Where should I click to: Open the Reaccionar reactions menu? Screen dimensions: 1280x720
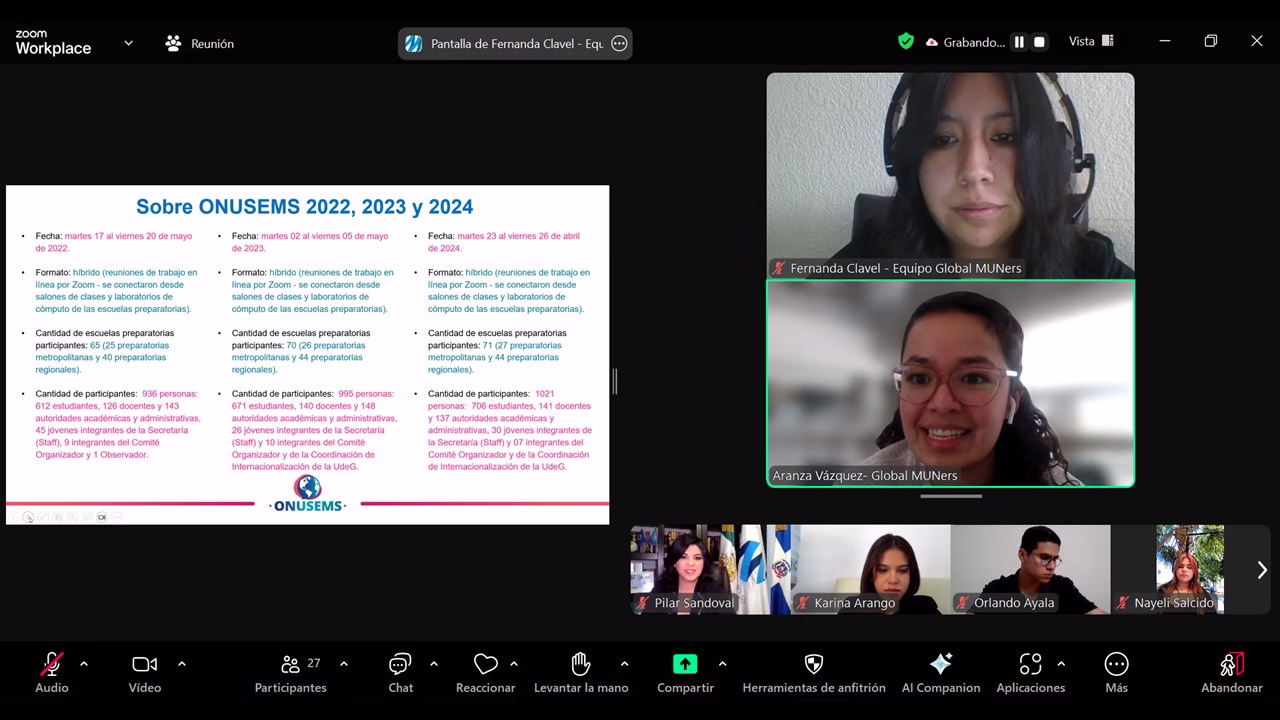(x=485, y=673)
